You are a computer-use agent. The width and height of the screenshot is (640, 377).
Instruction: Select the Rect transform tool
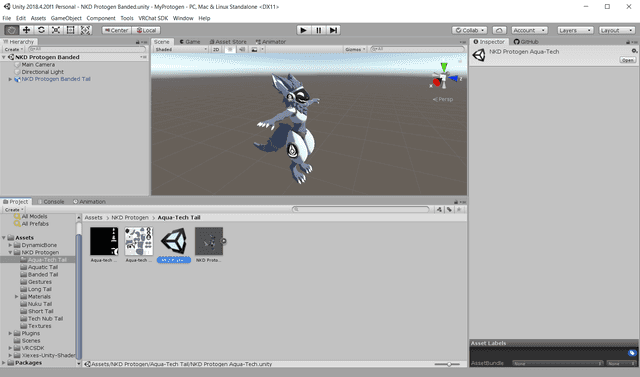71,30
